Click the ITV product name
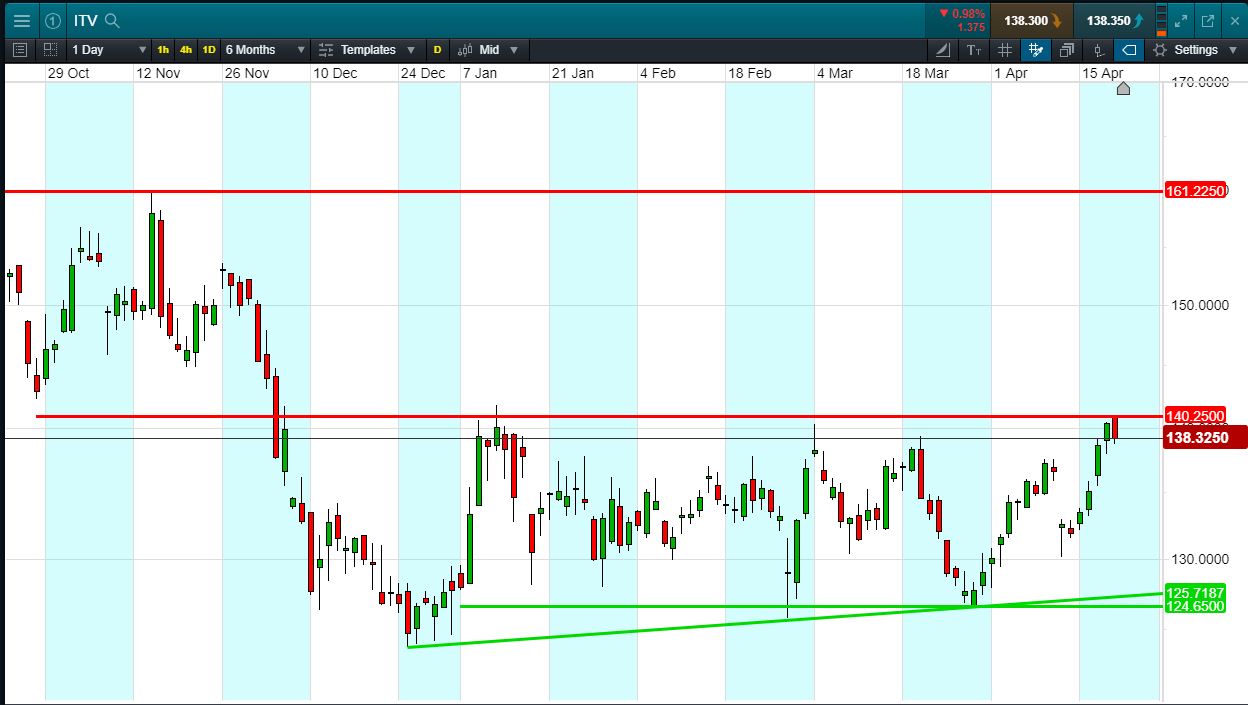 (86, 20)
